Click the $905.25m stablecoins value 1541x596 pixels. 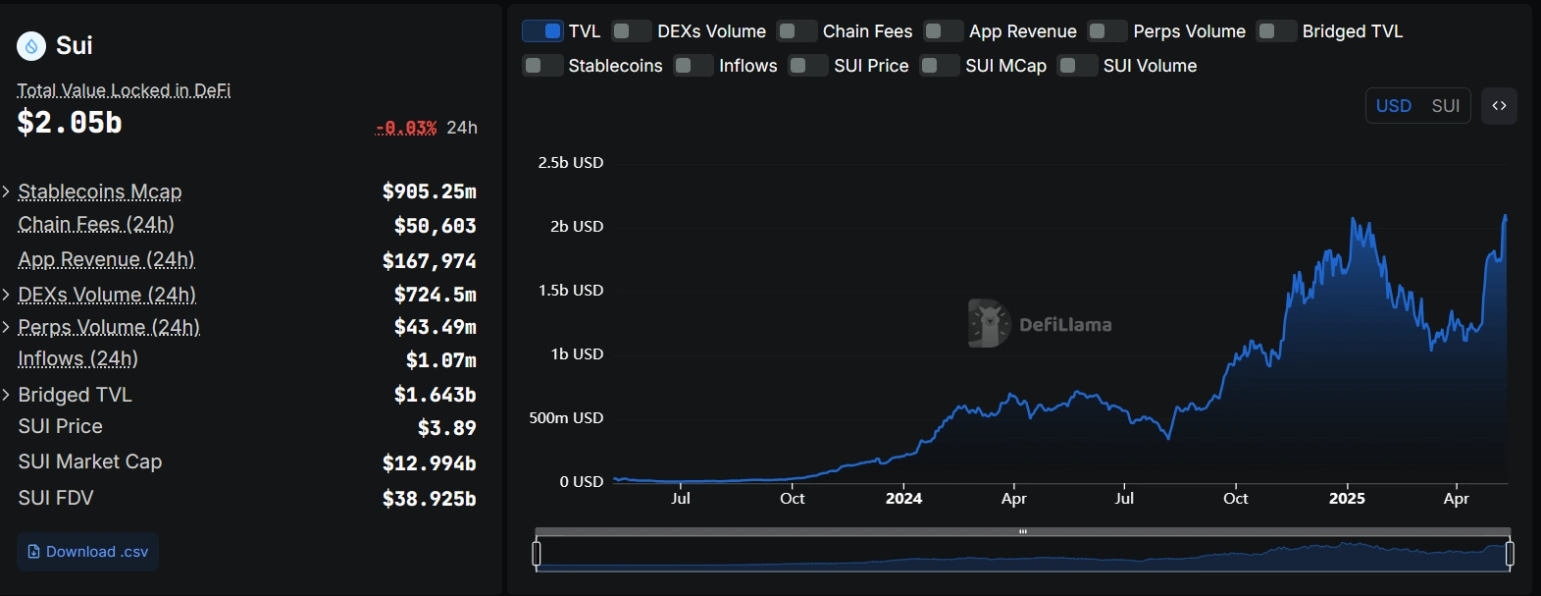[429, 191]
